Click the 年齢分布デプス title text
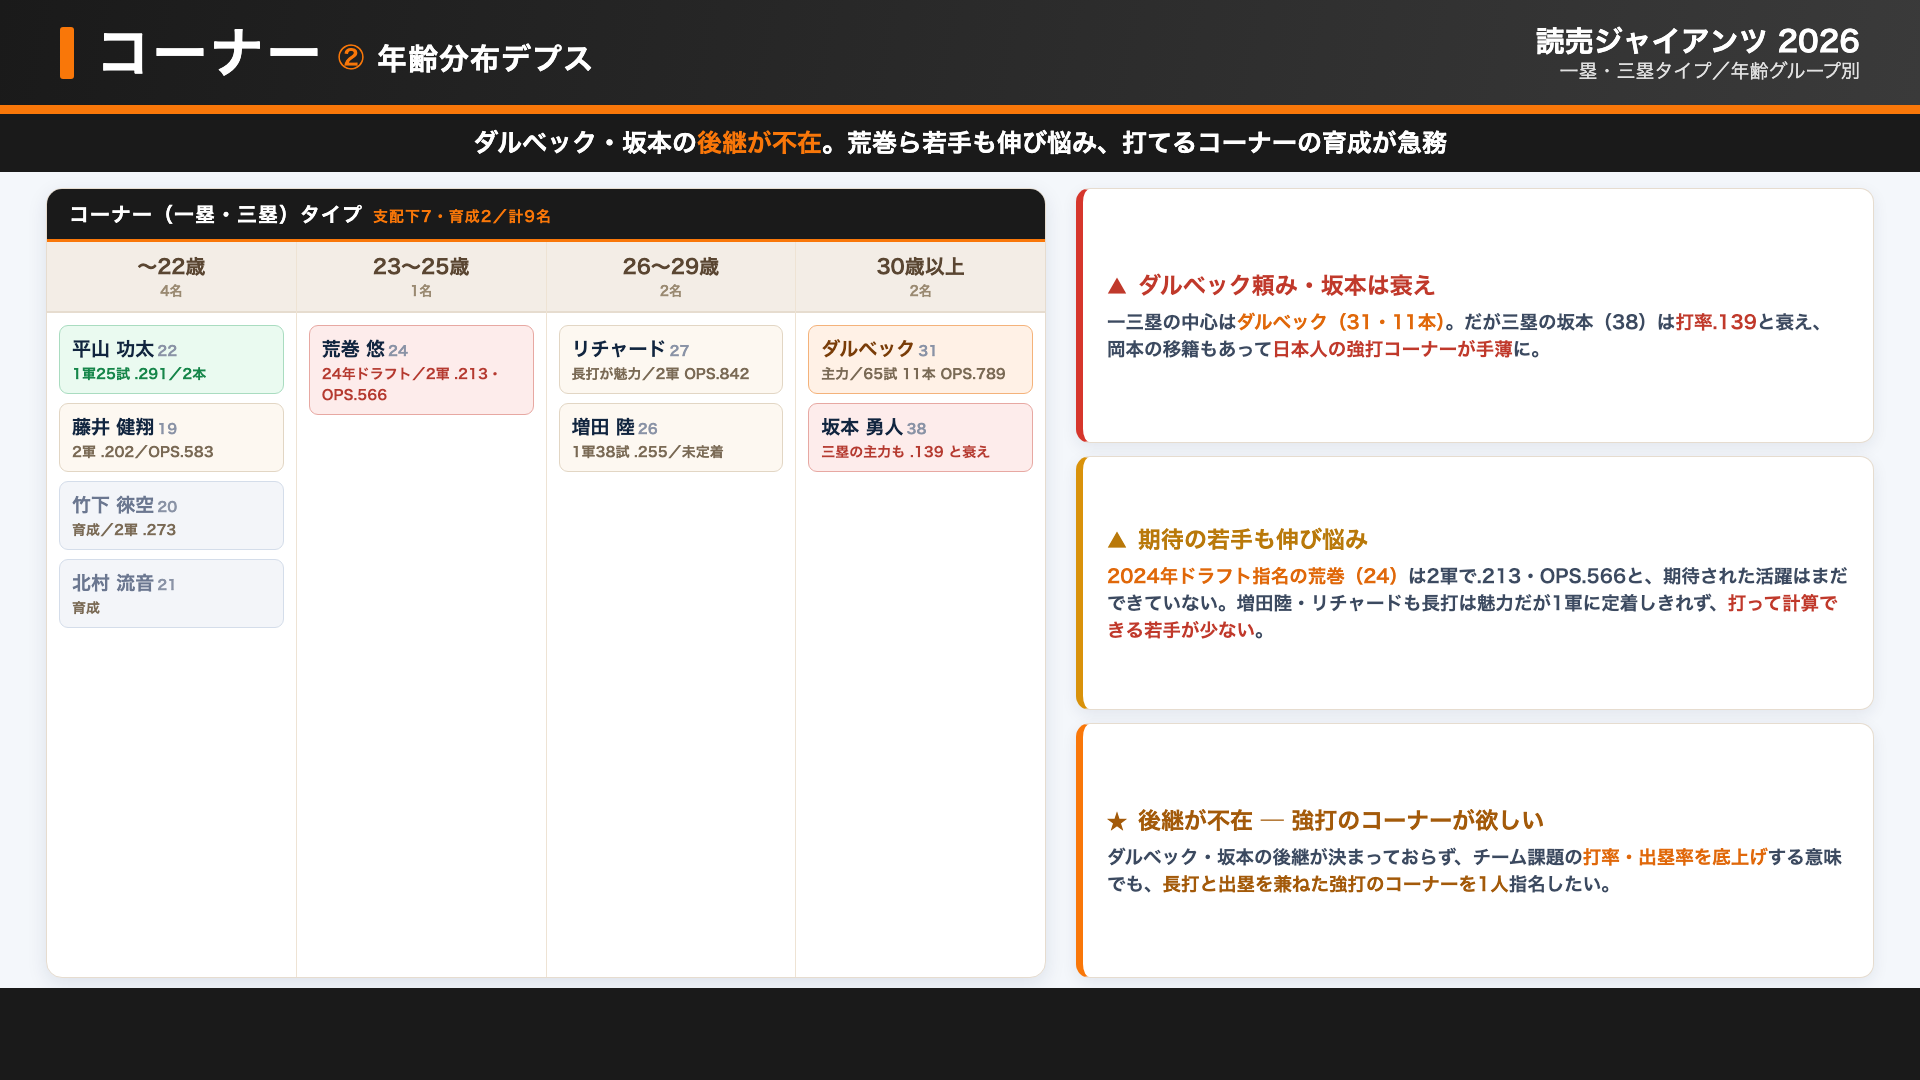Viewport: 1920px width, 1080px height. pos(485,58)
